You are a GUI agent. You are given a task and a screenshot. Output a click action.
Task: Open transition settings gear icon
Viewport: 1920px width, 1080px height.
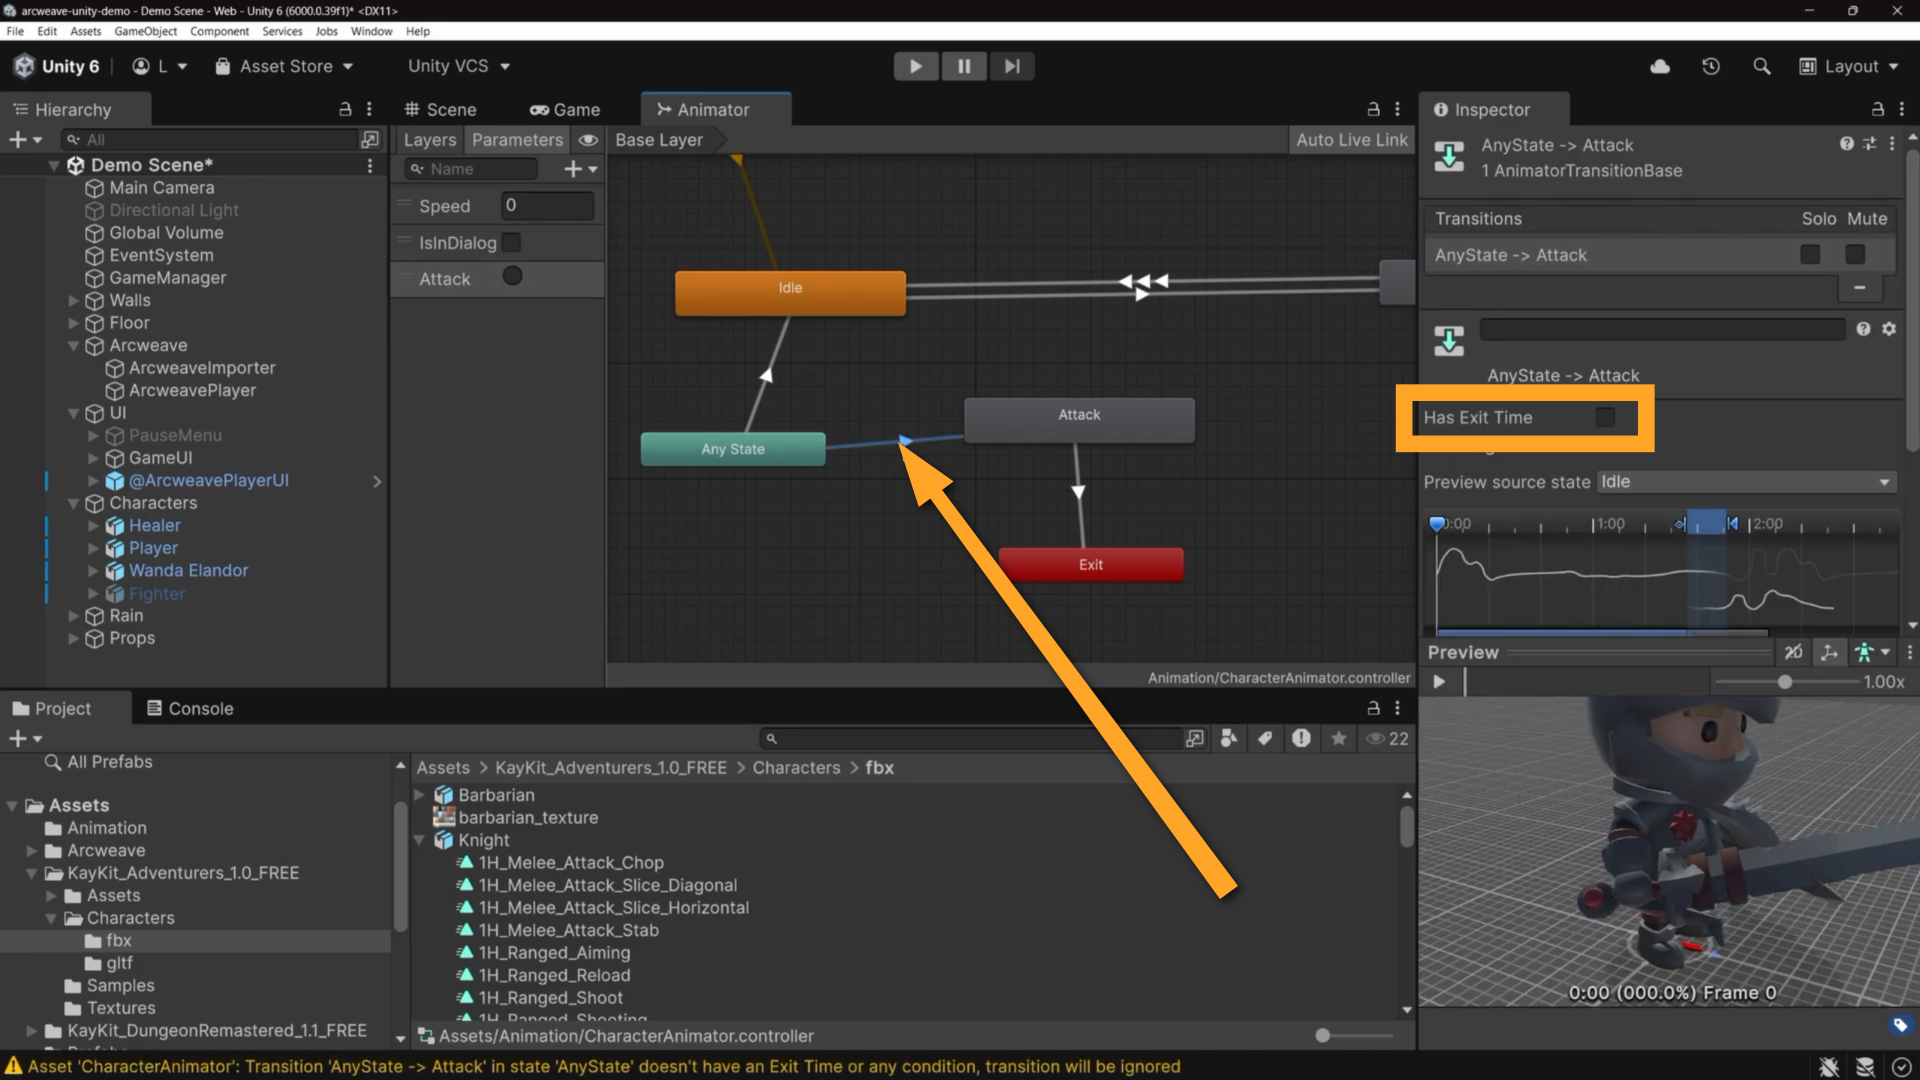pos(1889,329)
